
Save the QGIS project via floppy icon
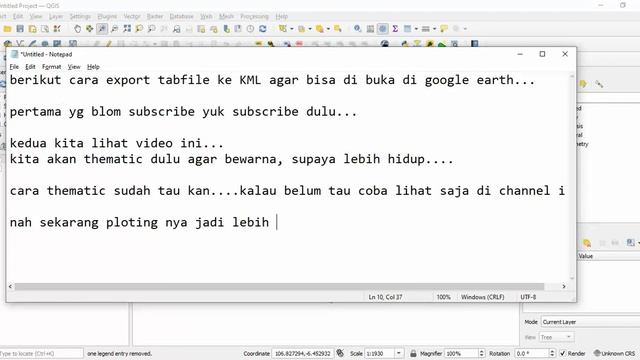click(x=20, y=29)
